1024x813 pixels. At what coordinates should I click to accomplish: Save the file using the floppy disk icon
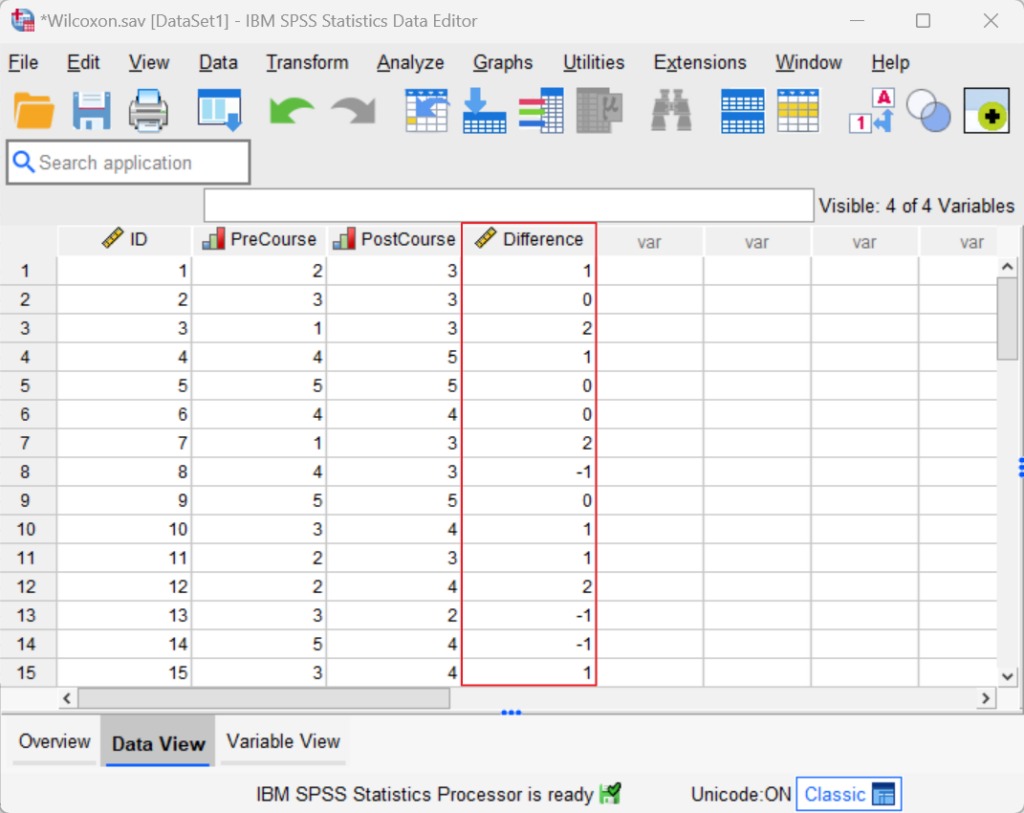coord(91,110)
